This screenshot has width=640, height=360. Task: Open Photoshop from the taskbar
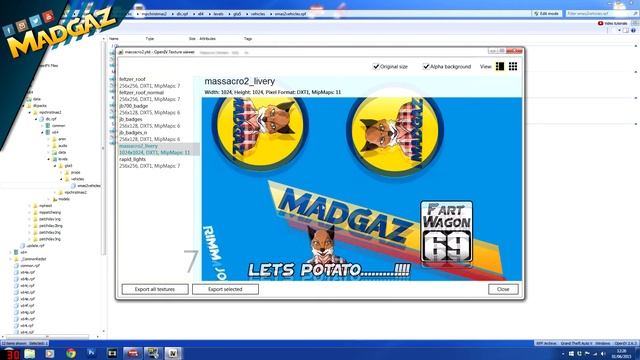coord(91,353)
